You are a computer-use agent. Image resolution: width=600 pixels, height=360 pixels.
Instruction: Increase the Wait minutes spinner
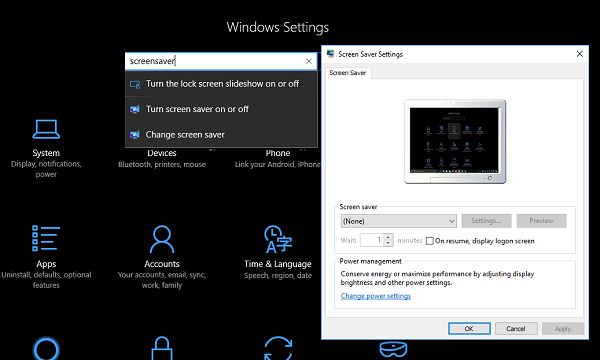[388, 237]
